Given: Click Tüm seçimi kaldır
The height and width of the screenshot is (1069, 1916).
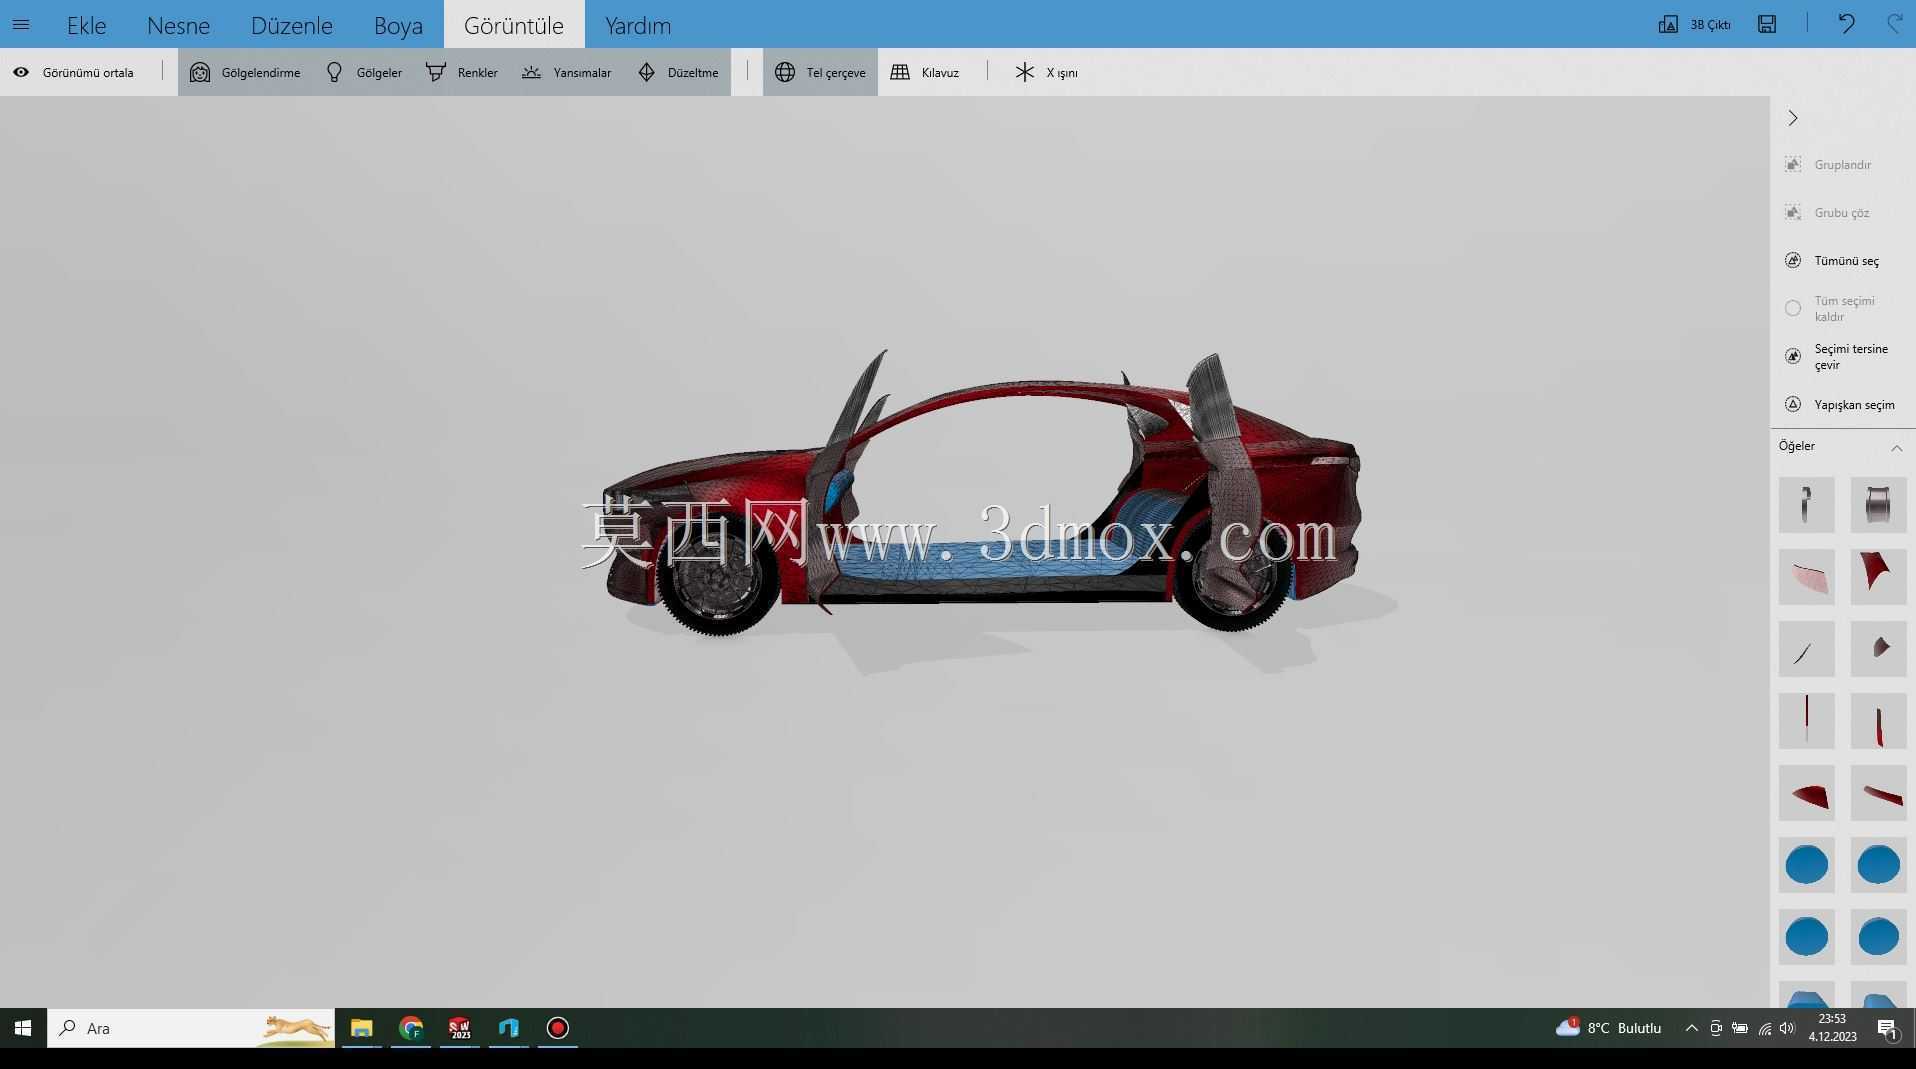Looking at the screenshot, I should point(1832,308).
